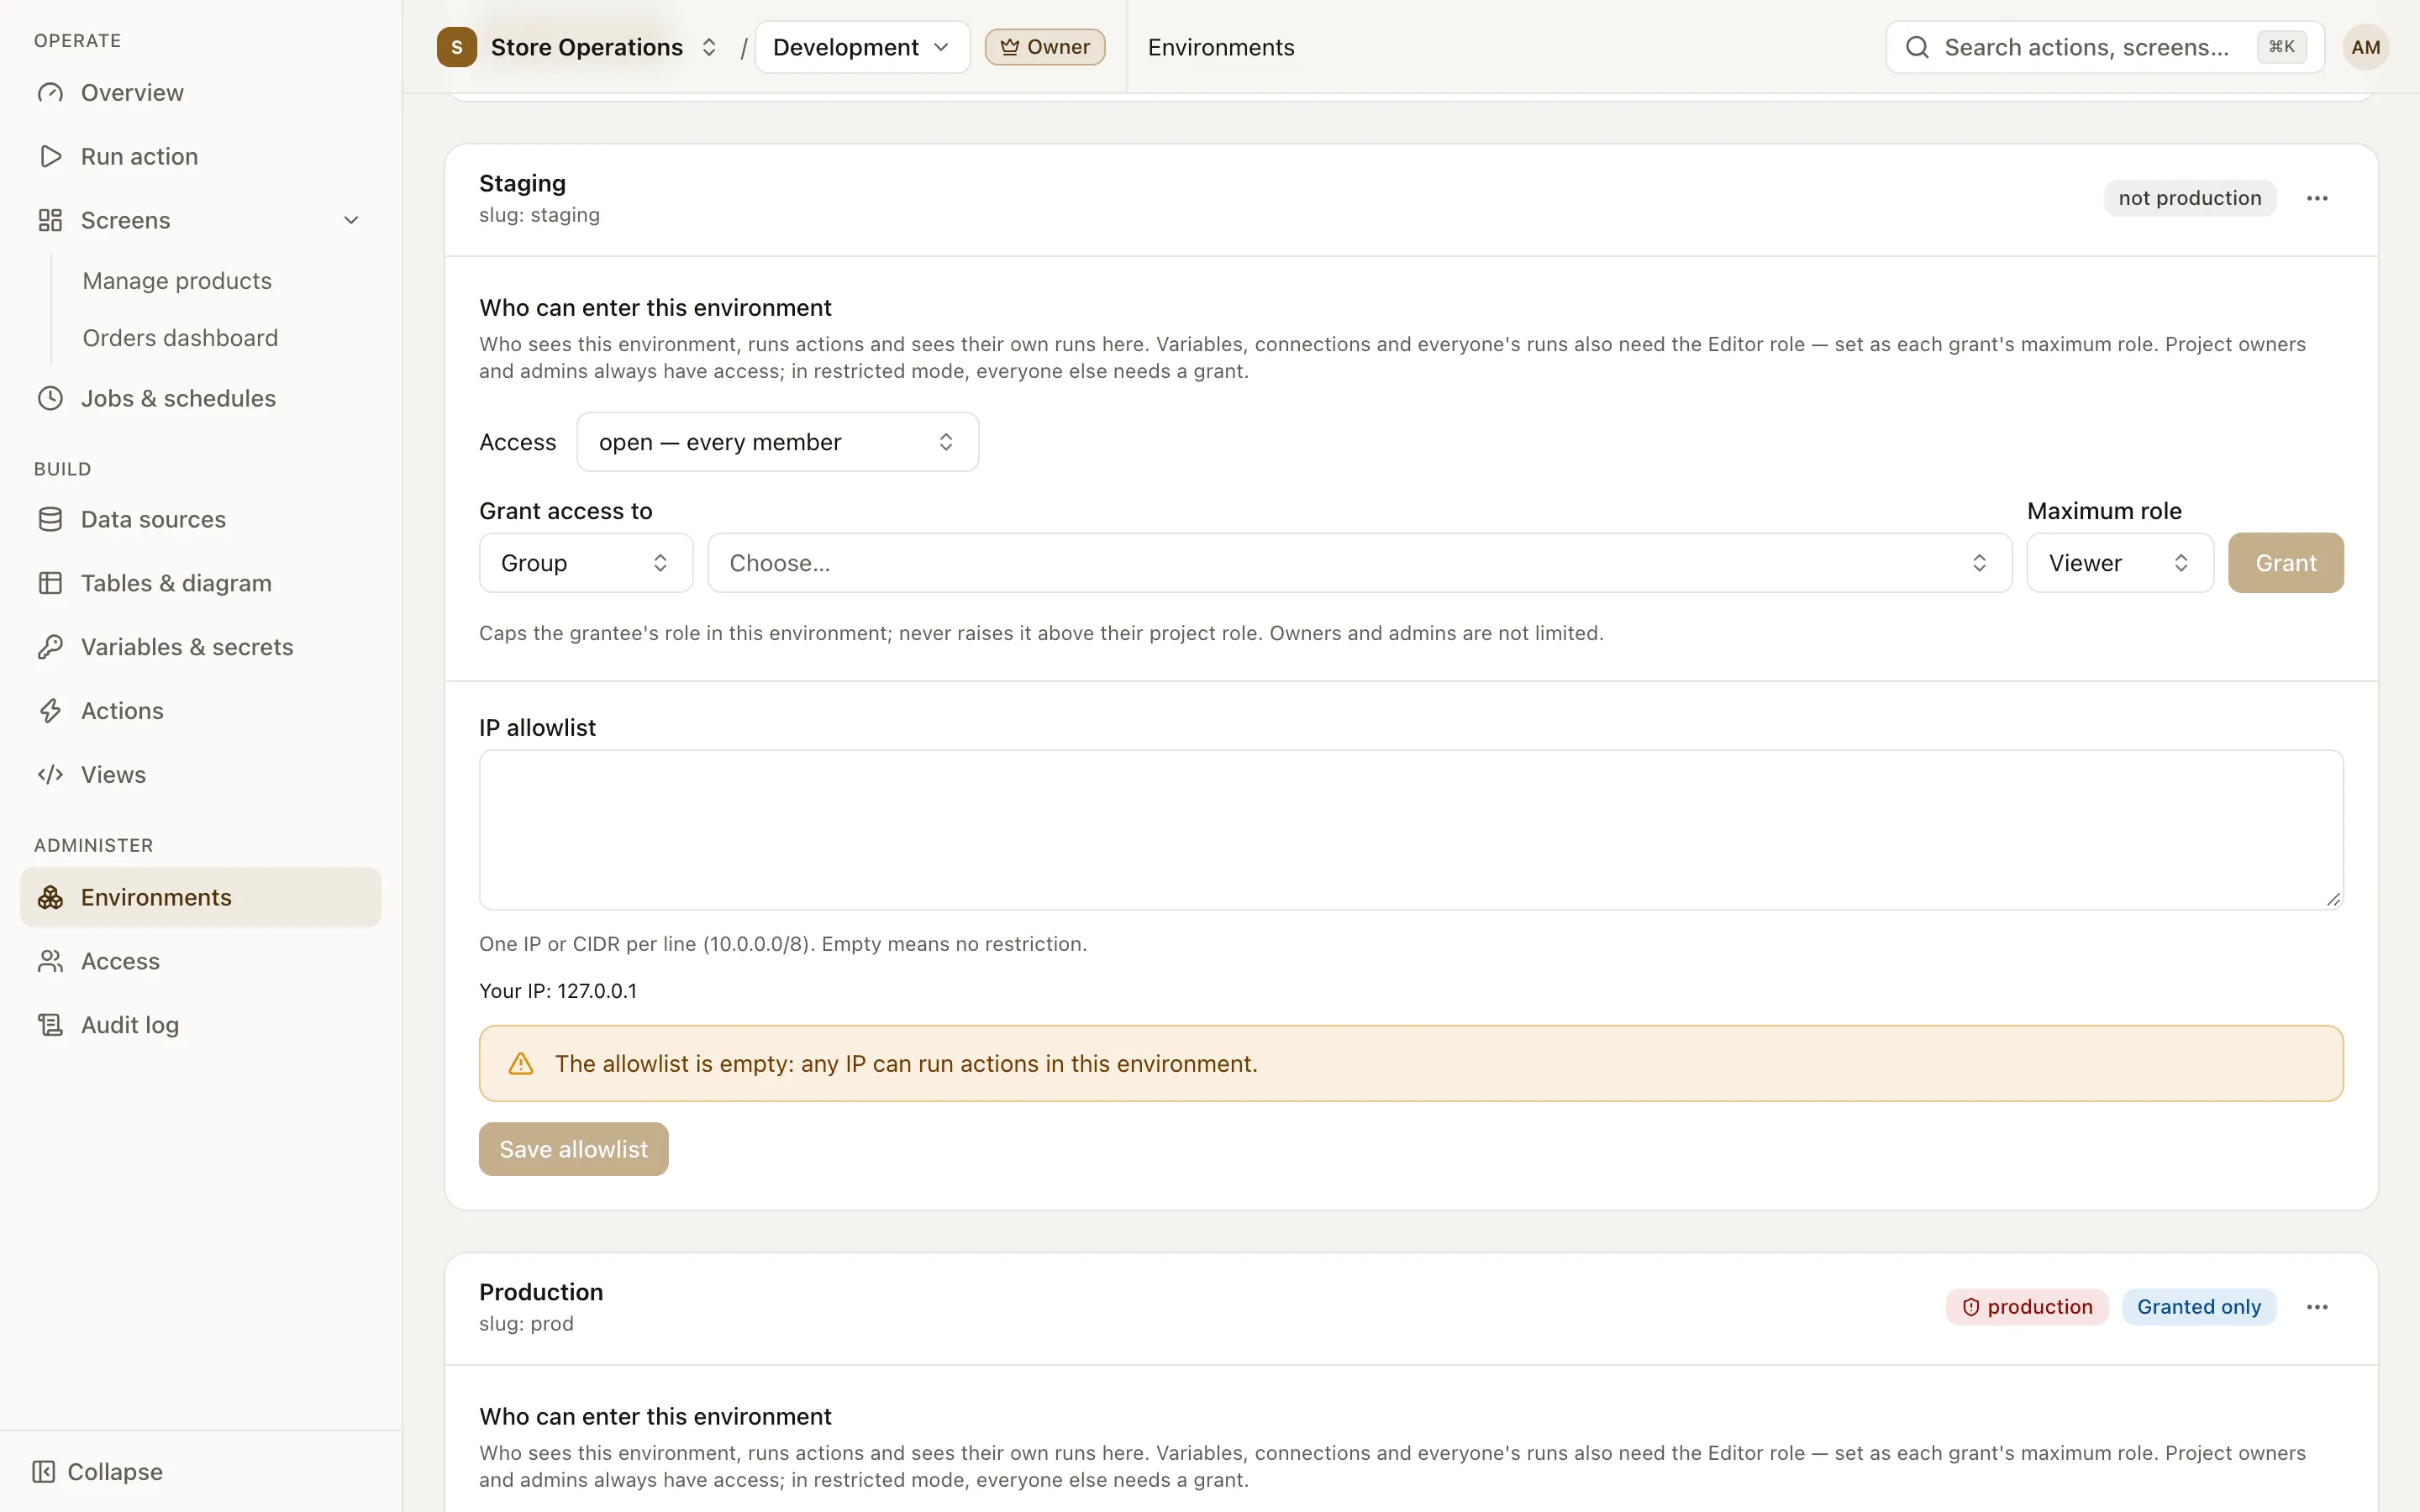Open Staging environment more options menu

[x=2317, y=198]
